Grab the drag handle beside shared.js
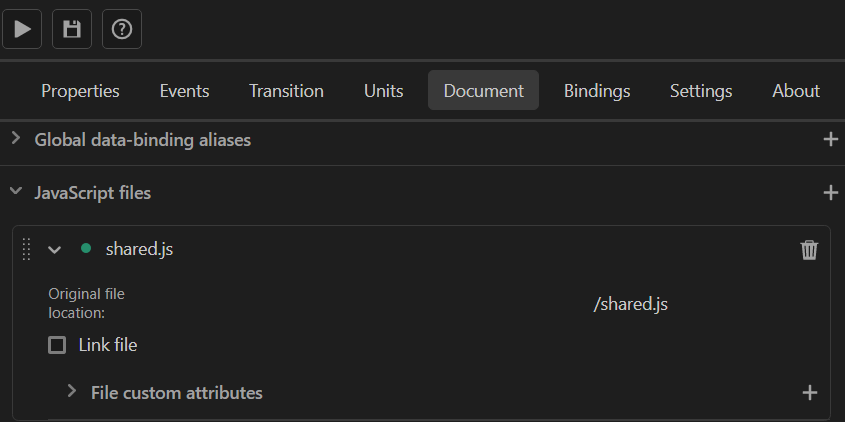Image resolution: width=845 pixels, height=422 pixels. [27, 250]
